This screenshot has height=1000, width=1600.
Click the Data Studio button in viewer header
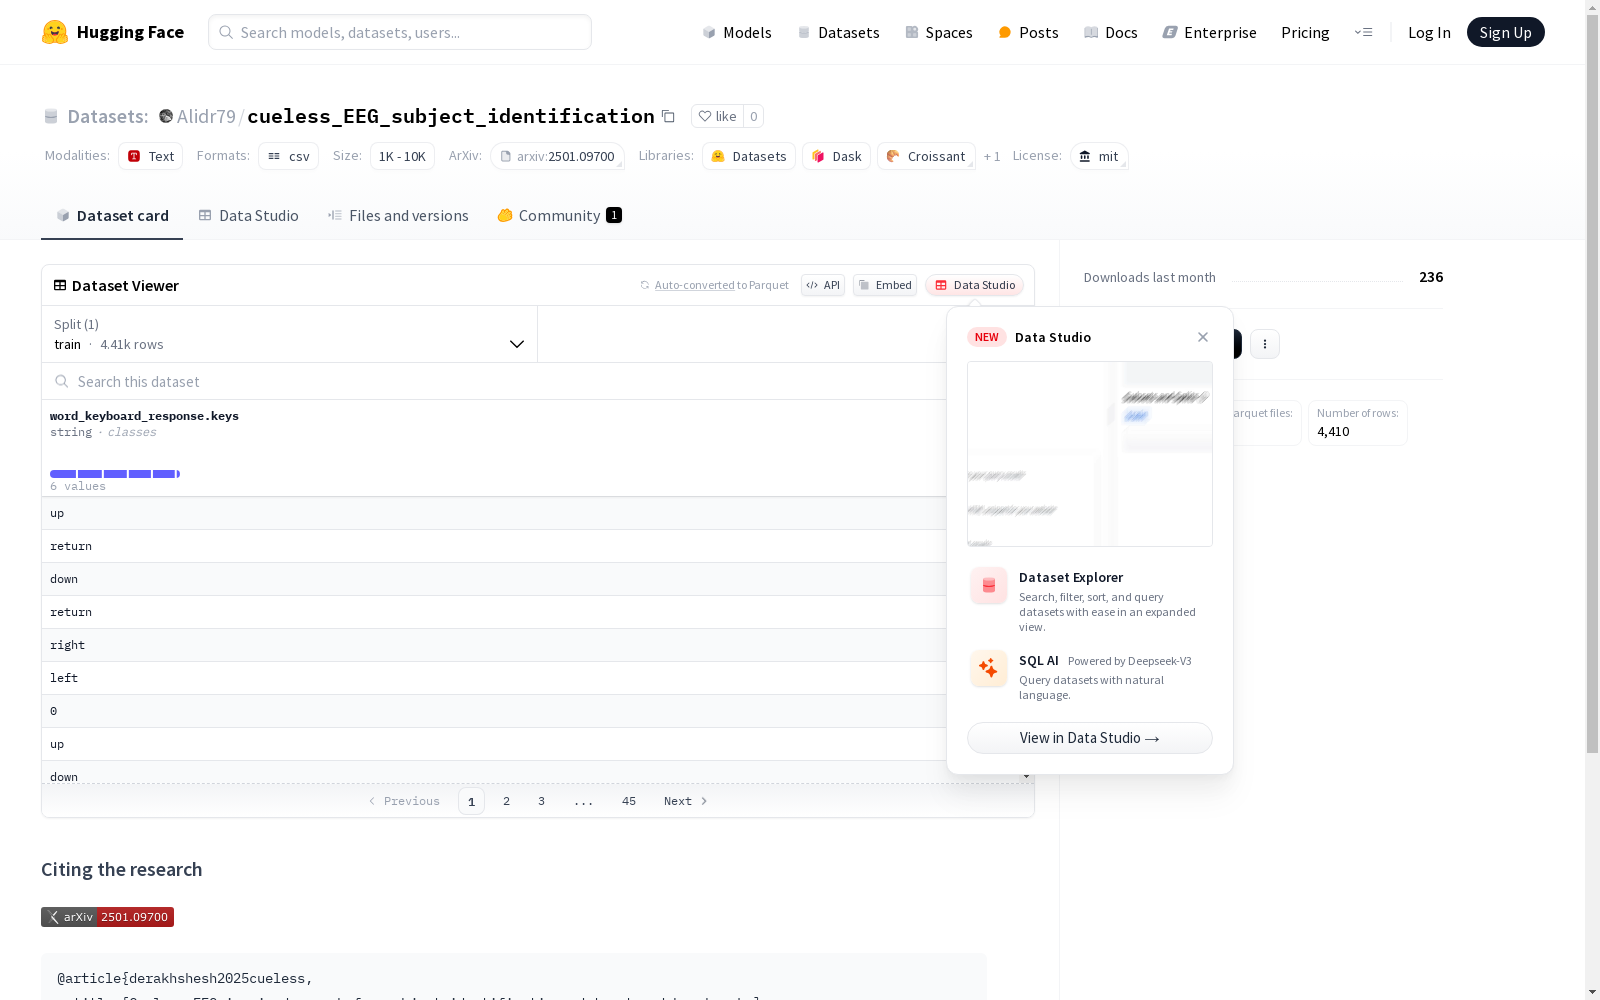[x=974, y=285]
